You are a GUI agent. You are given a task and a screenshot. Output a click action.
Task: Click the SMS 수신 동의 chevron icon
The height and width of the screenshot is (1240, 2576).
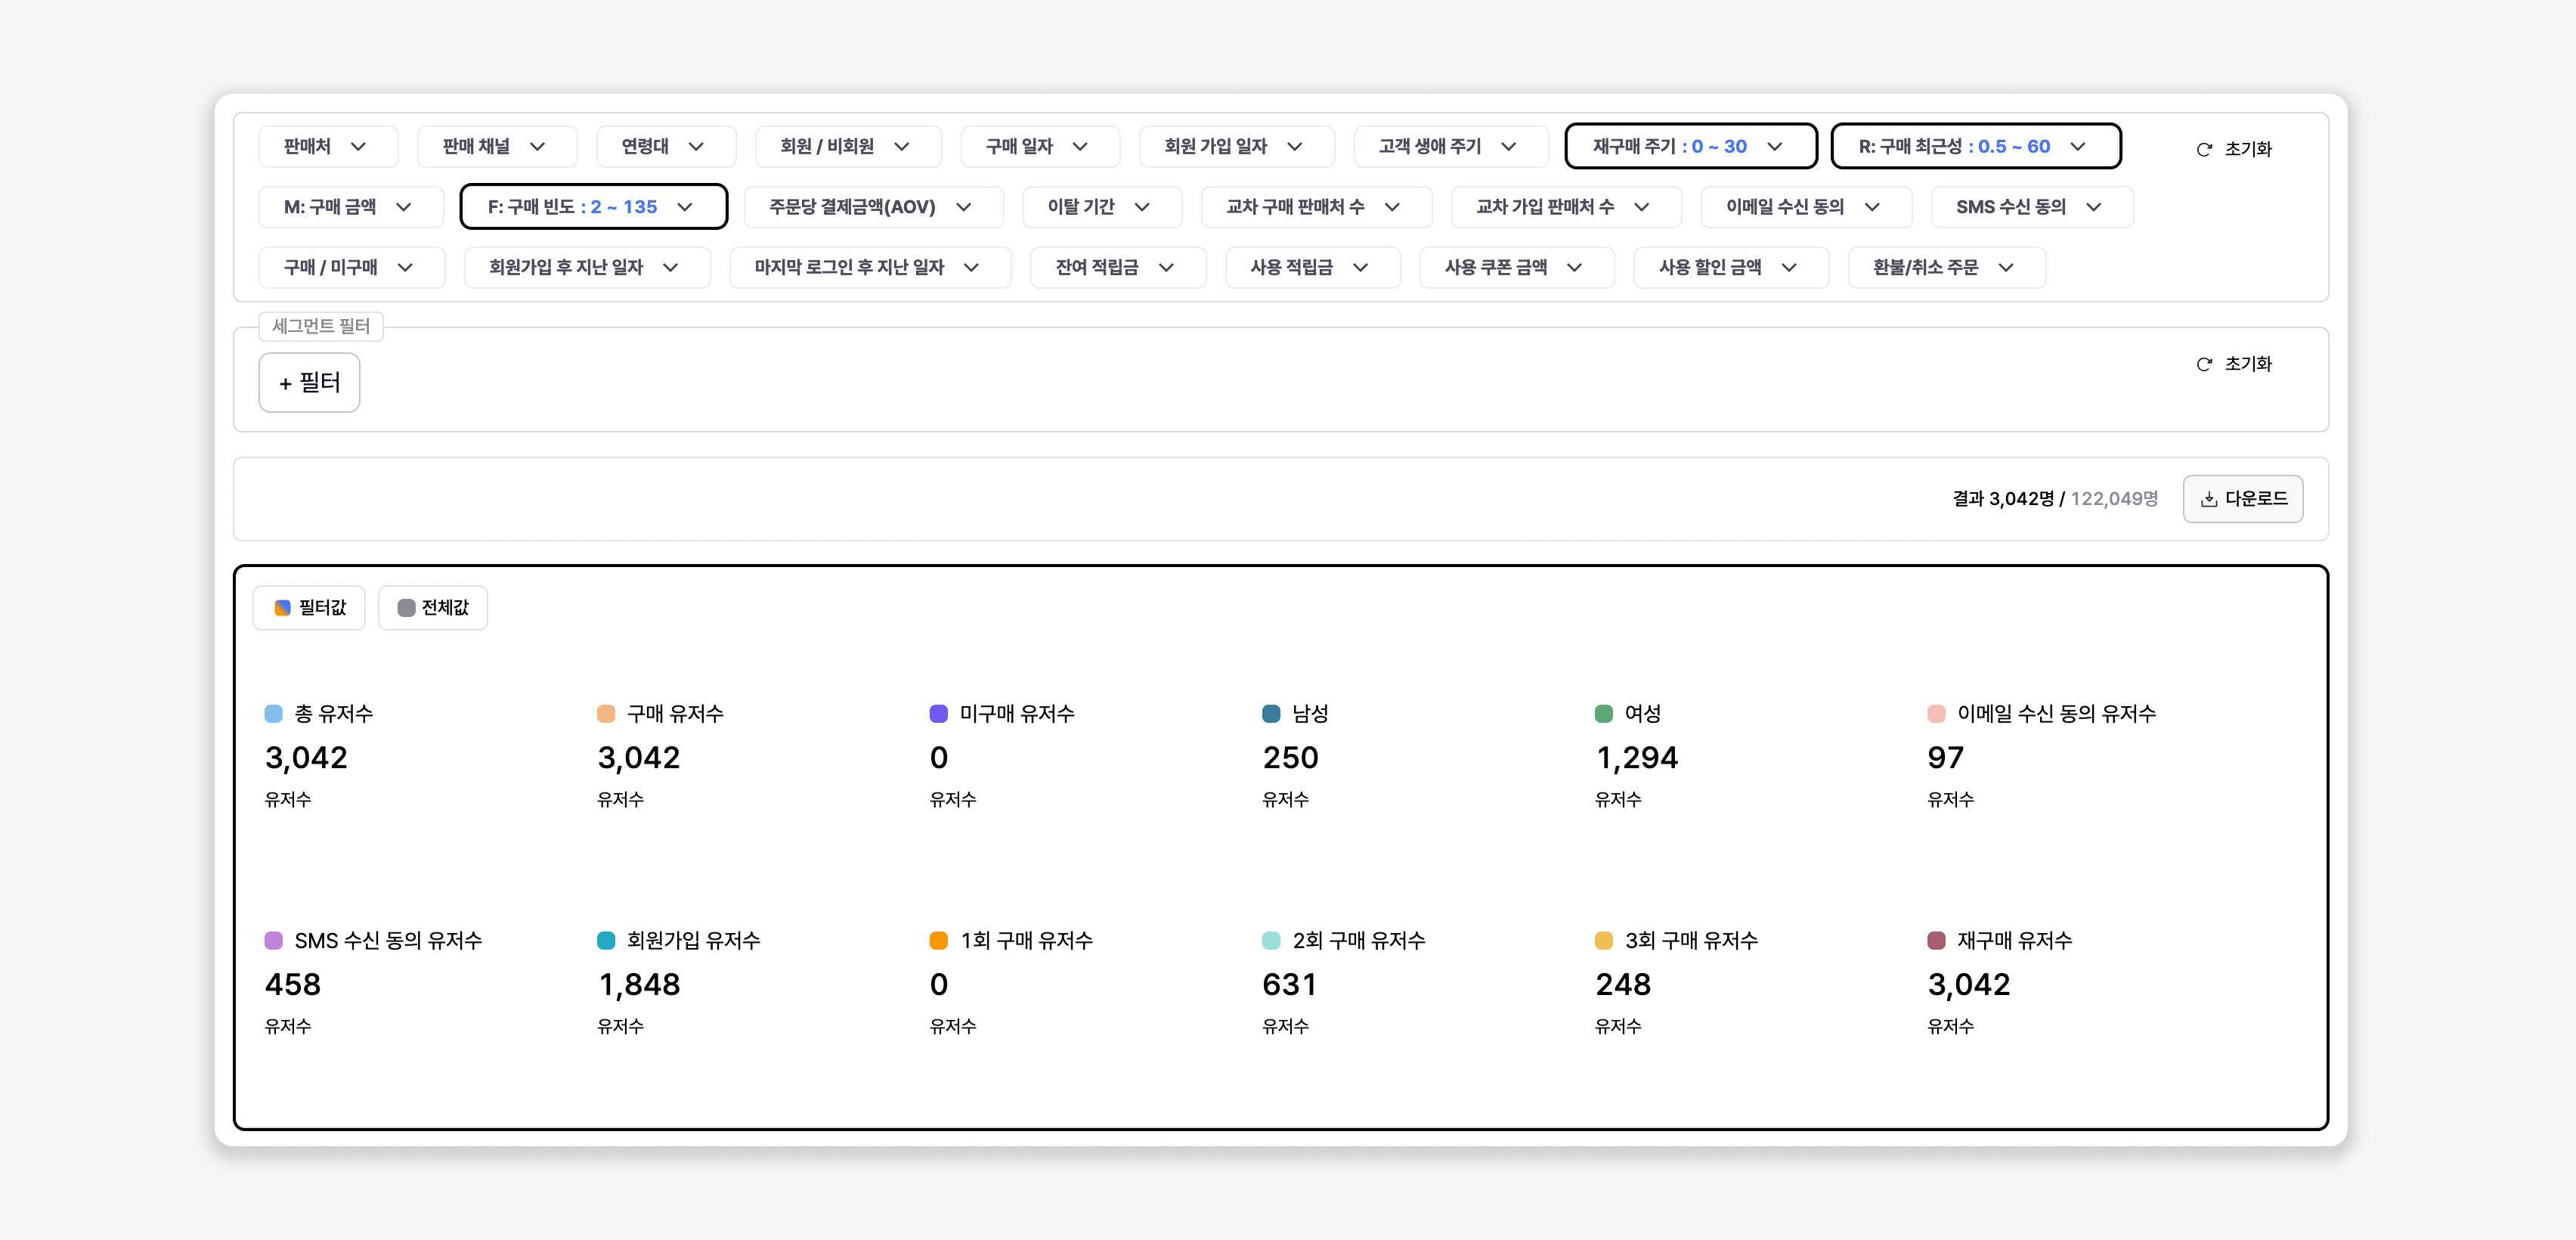[2093, 207]
